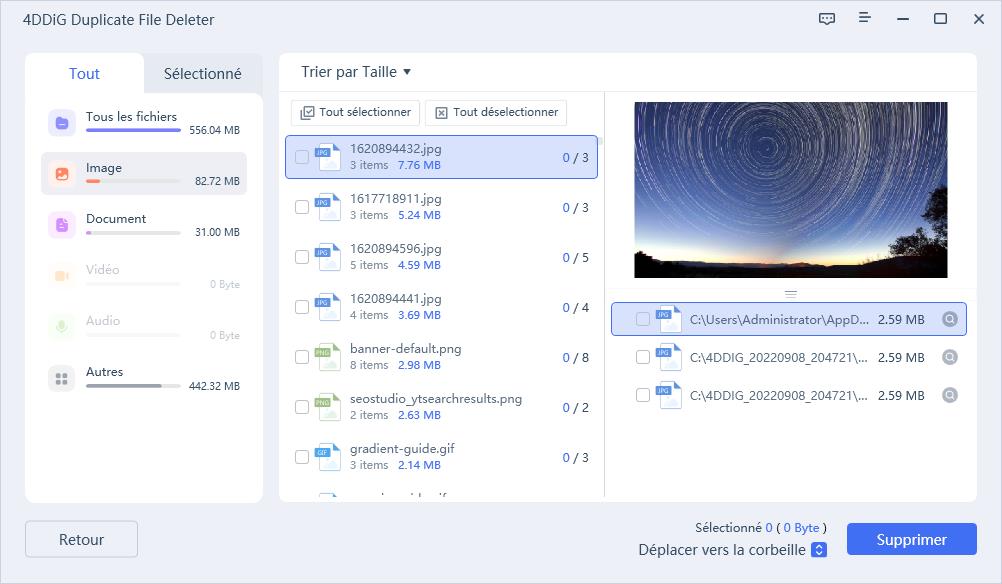Viewport: 1002px width, 584px height.
Task: Switch to the Tout tab
Action: 84,74
